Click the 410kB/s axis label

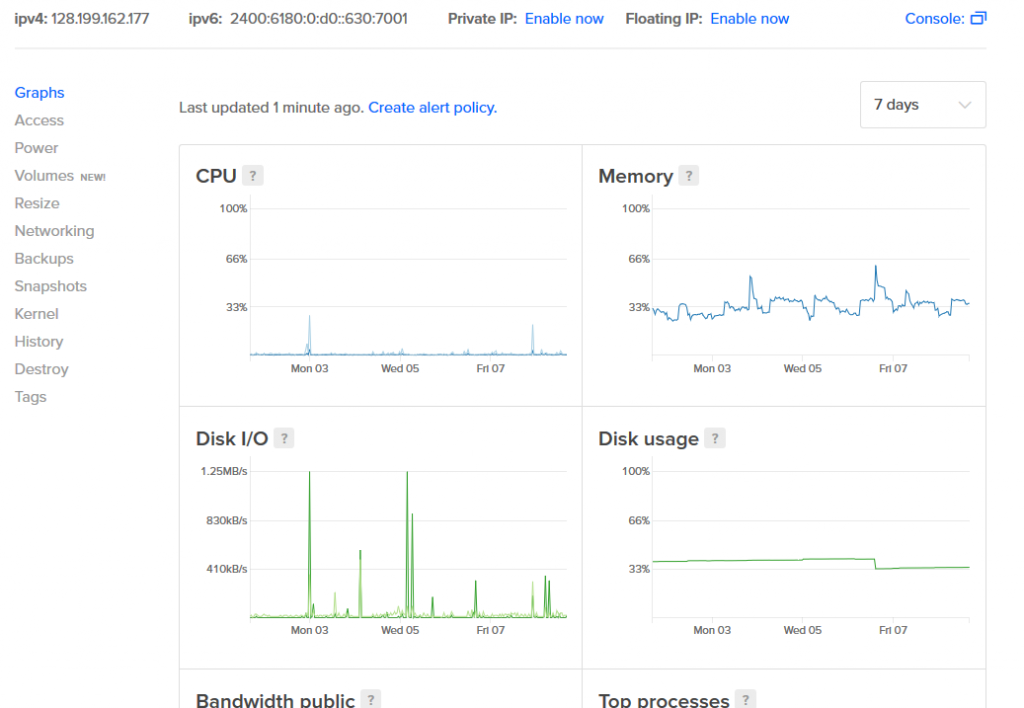[x=227, y=569]
